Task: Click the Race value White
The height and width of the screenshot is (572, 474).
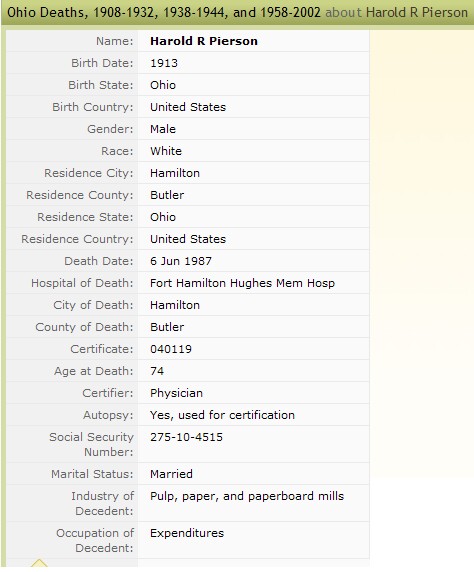Action: [x=166, y=151]
